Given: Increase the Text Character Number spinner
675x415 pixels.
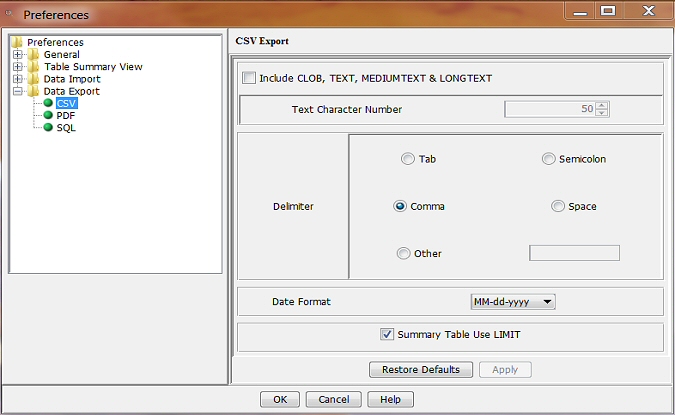Looking at the screenshot, I should [602, 105].
